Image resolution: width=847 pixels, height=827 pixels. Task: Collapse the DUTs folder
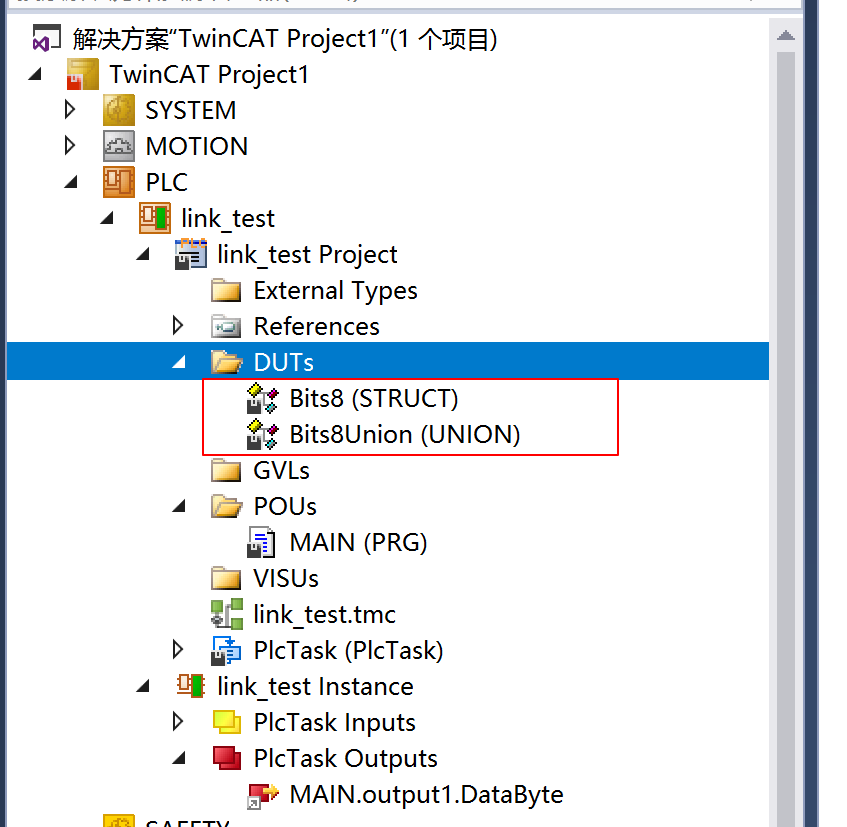(x=179, y=362)
